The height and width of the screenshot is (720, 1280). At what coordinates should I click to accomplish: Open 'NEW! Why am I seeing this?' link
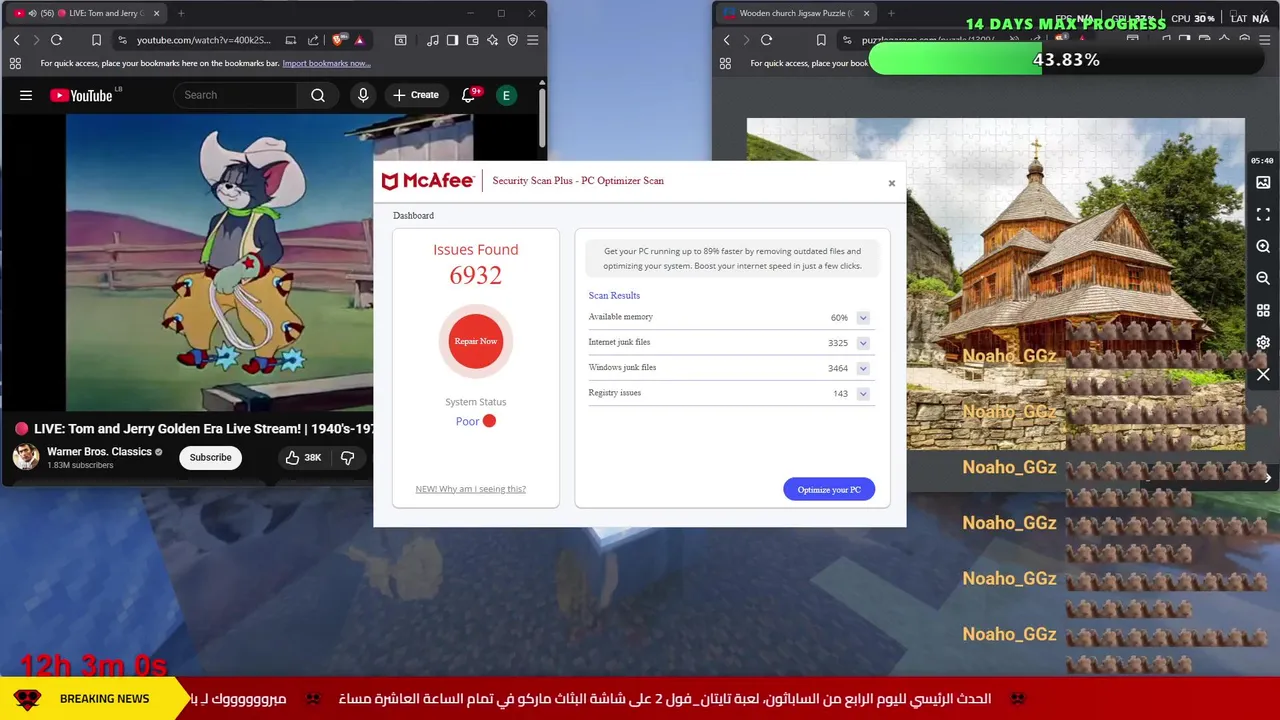pos(470,489)
